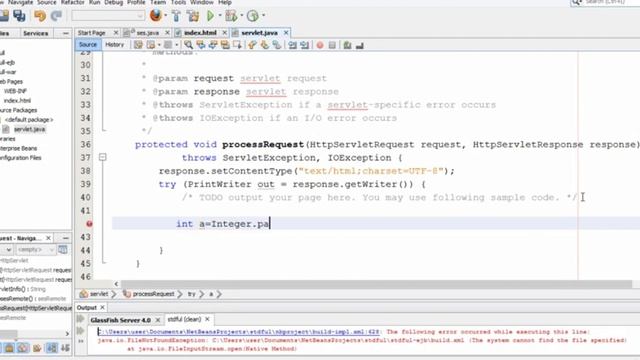The image size is (640, 360).
Task: Click Find Previous Occurrence icon
Action: click(x=200, y=45)
